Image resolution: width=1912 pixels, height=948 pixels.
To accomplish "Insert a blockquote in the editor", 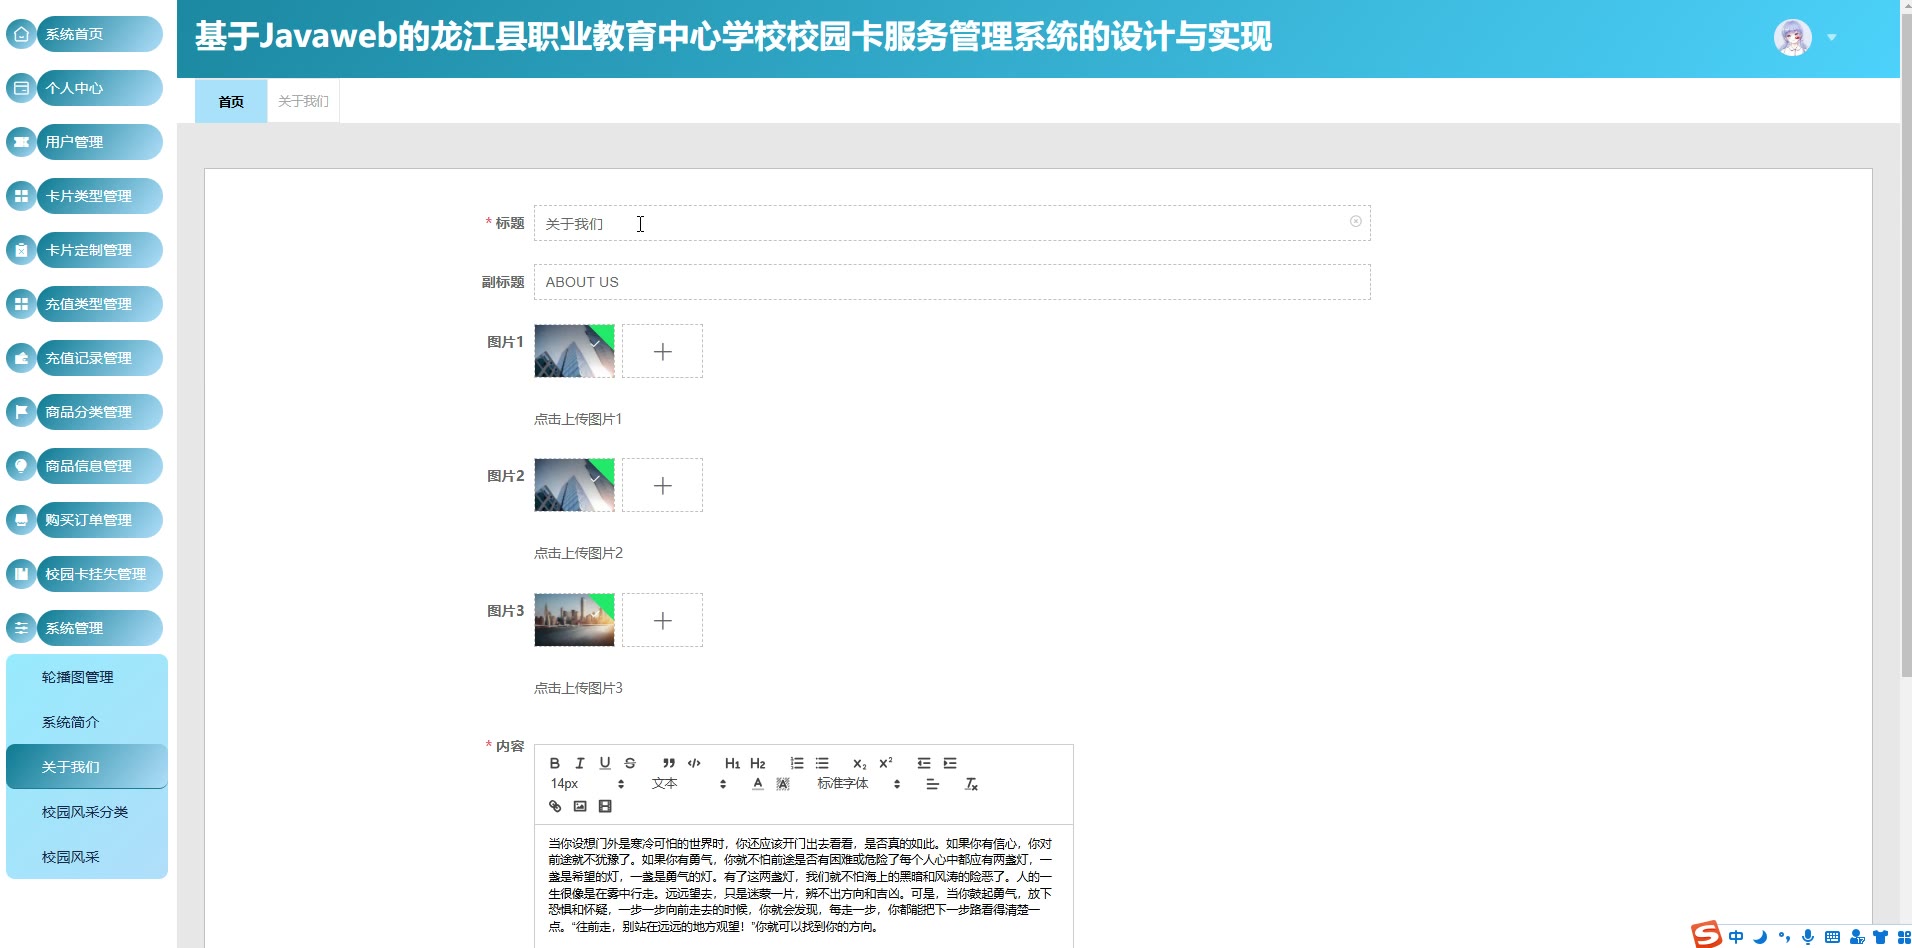I will pyautogui.click(x=669, y=763).
